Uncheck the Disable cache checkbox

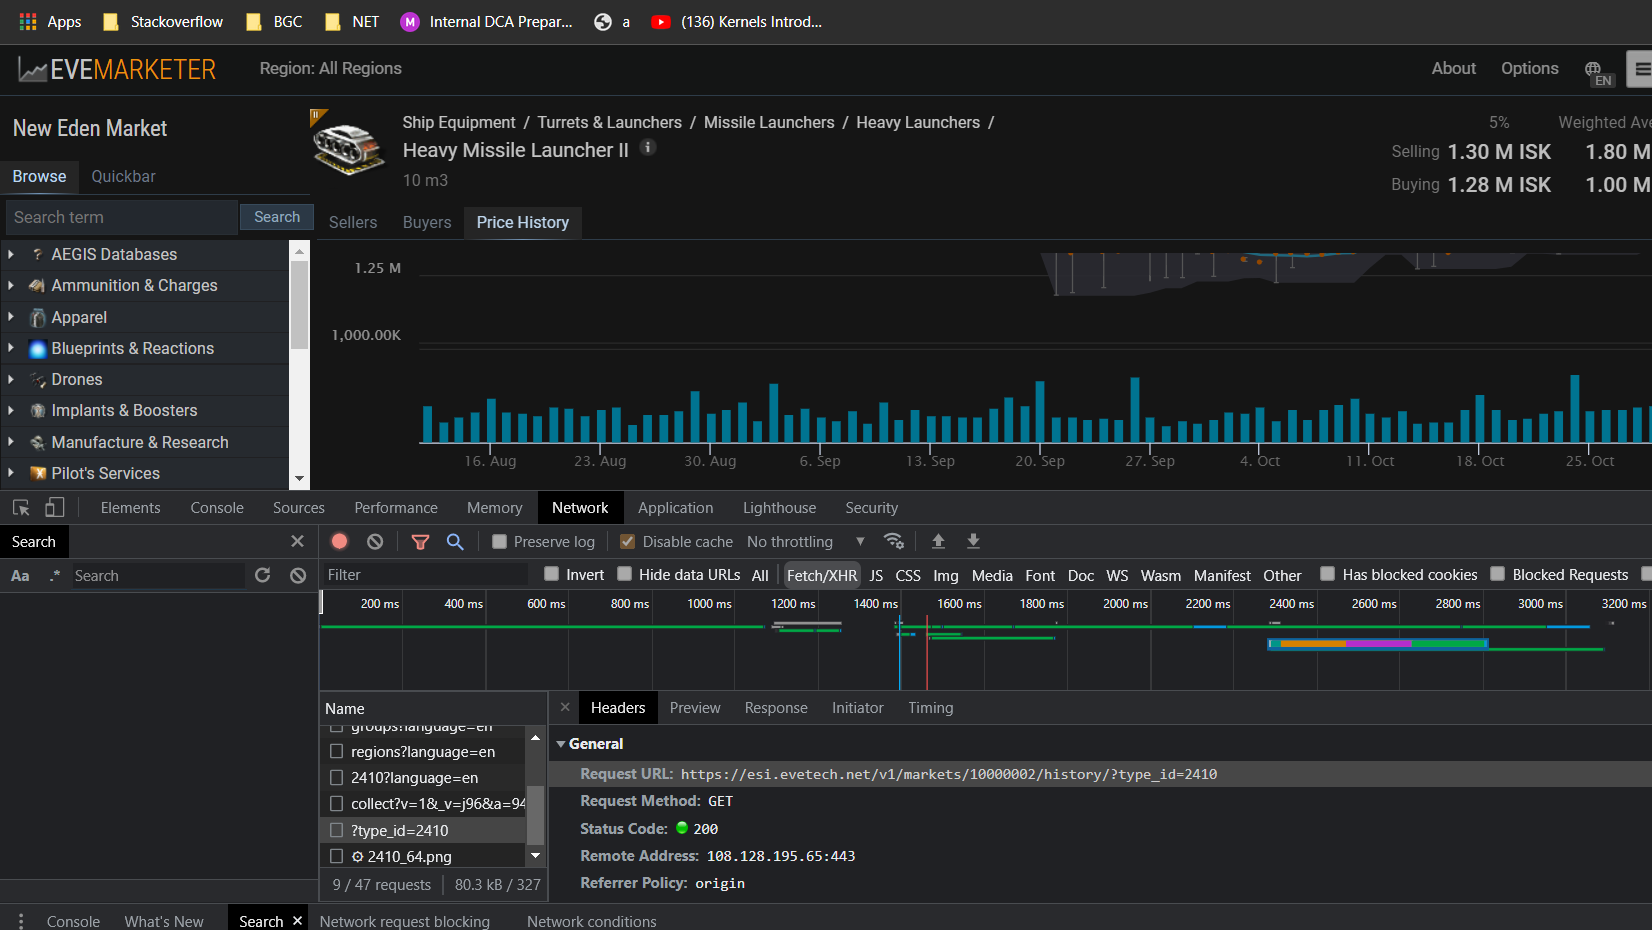click(x=627, y=541)
